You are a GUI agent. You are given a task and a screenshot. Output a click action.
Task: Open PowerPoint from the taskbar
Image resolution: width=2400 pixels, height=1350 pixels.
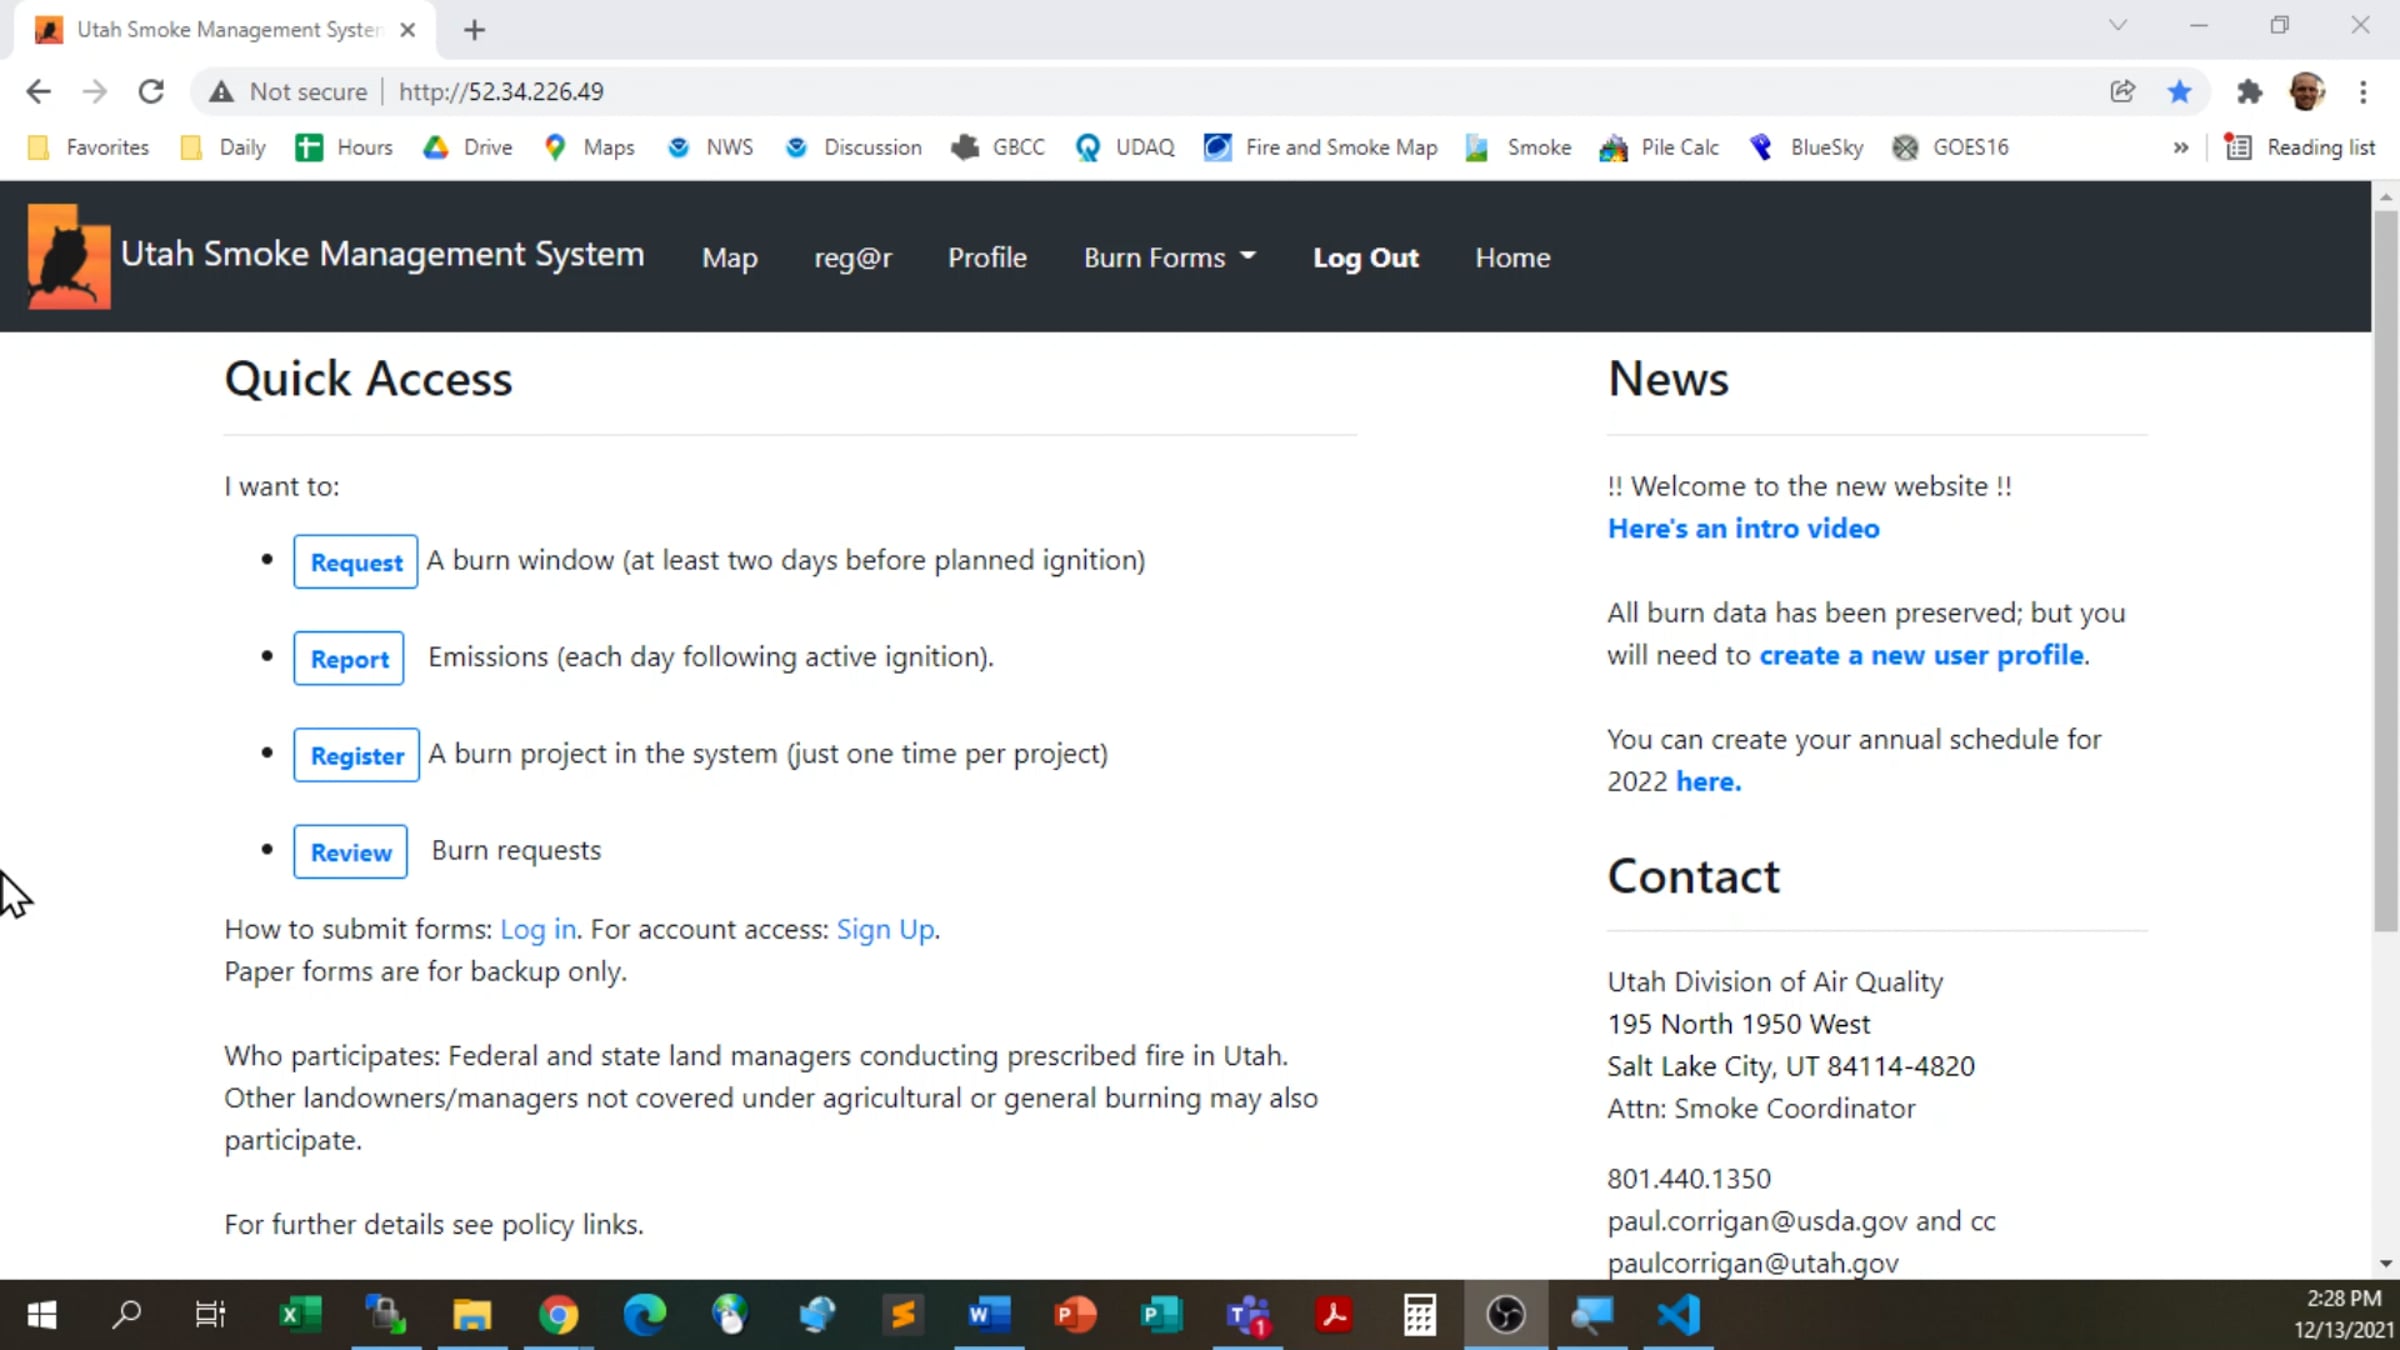point(1075,1315)
